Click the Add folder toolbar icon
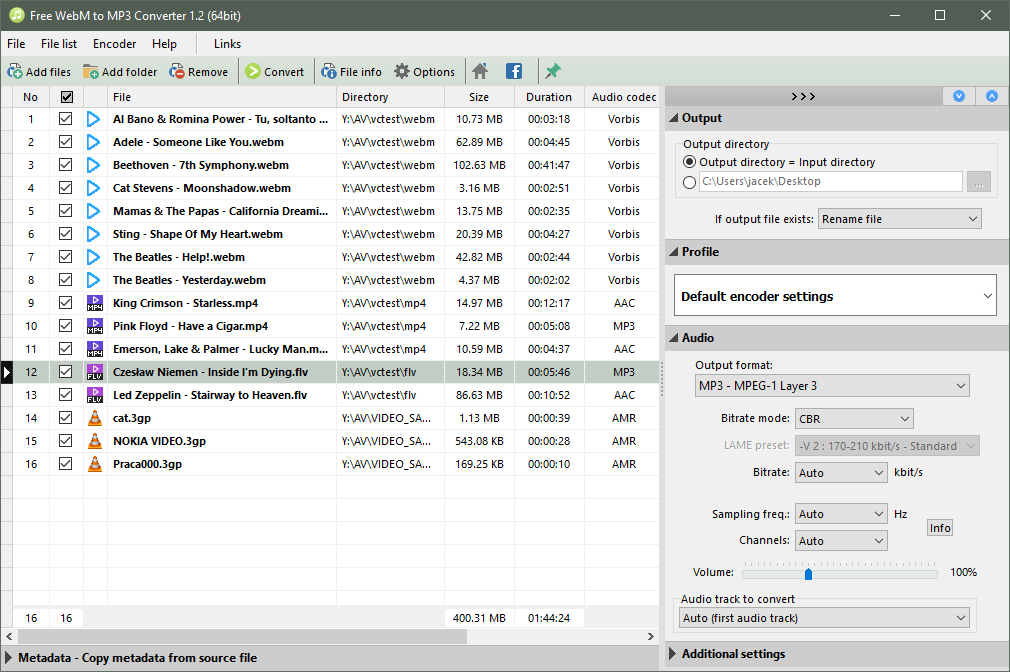This screenshot has width=1010, height=672. (91, 72)
